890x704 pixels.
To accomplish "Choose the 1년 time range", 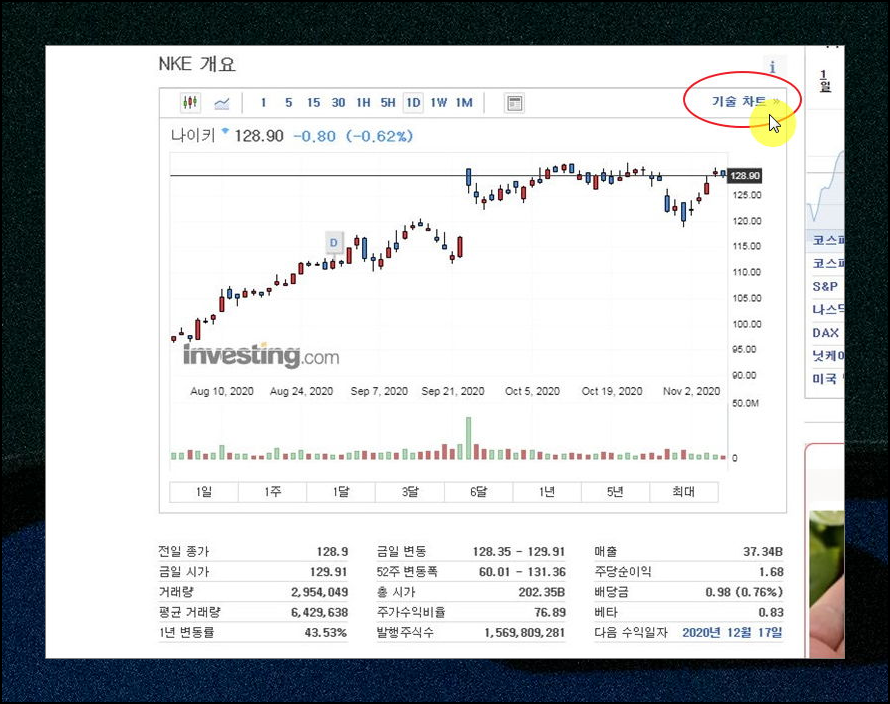I will pyautogui.click(x=547, y=492).
